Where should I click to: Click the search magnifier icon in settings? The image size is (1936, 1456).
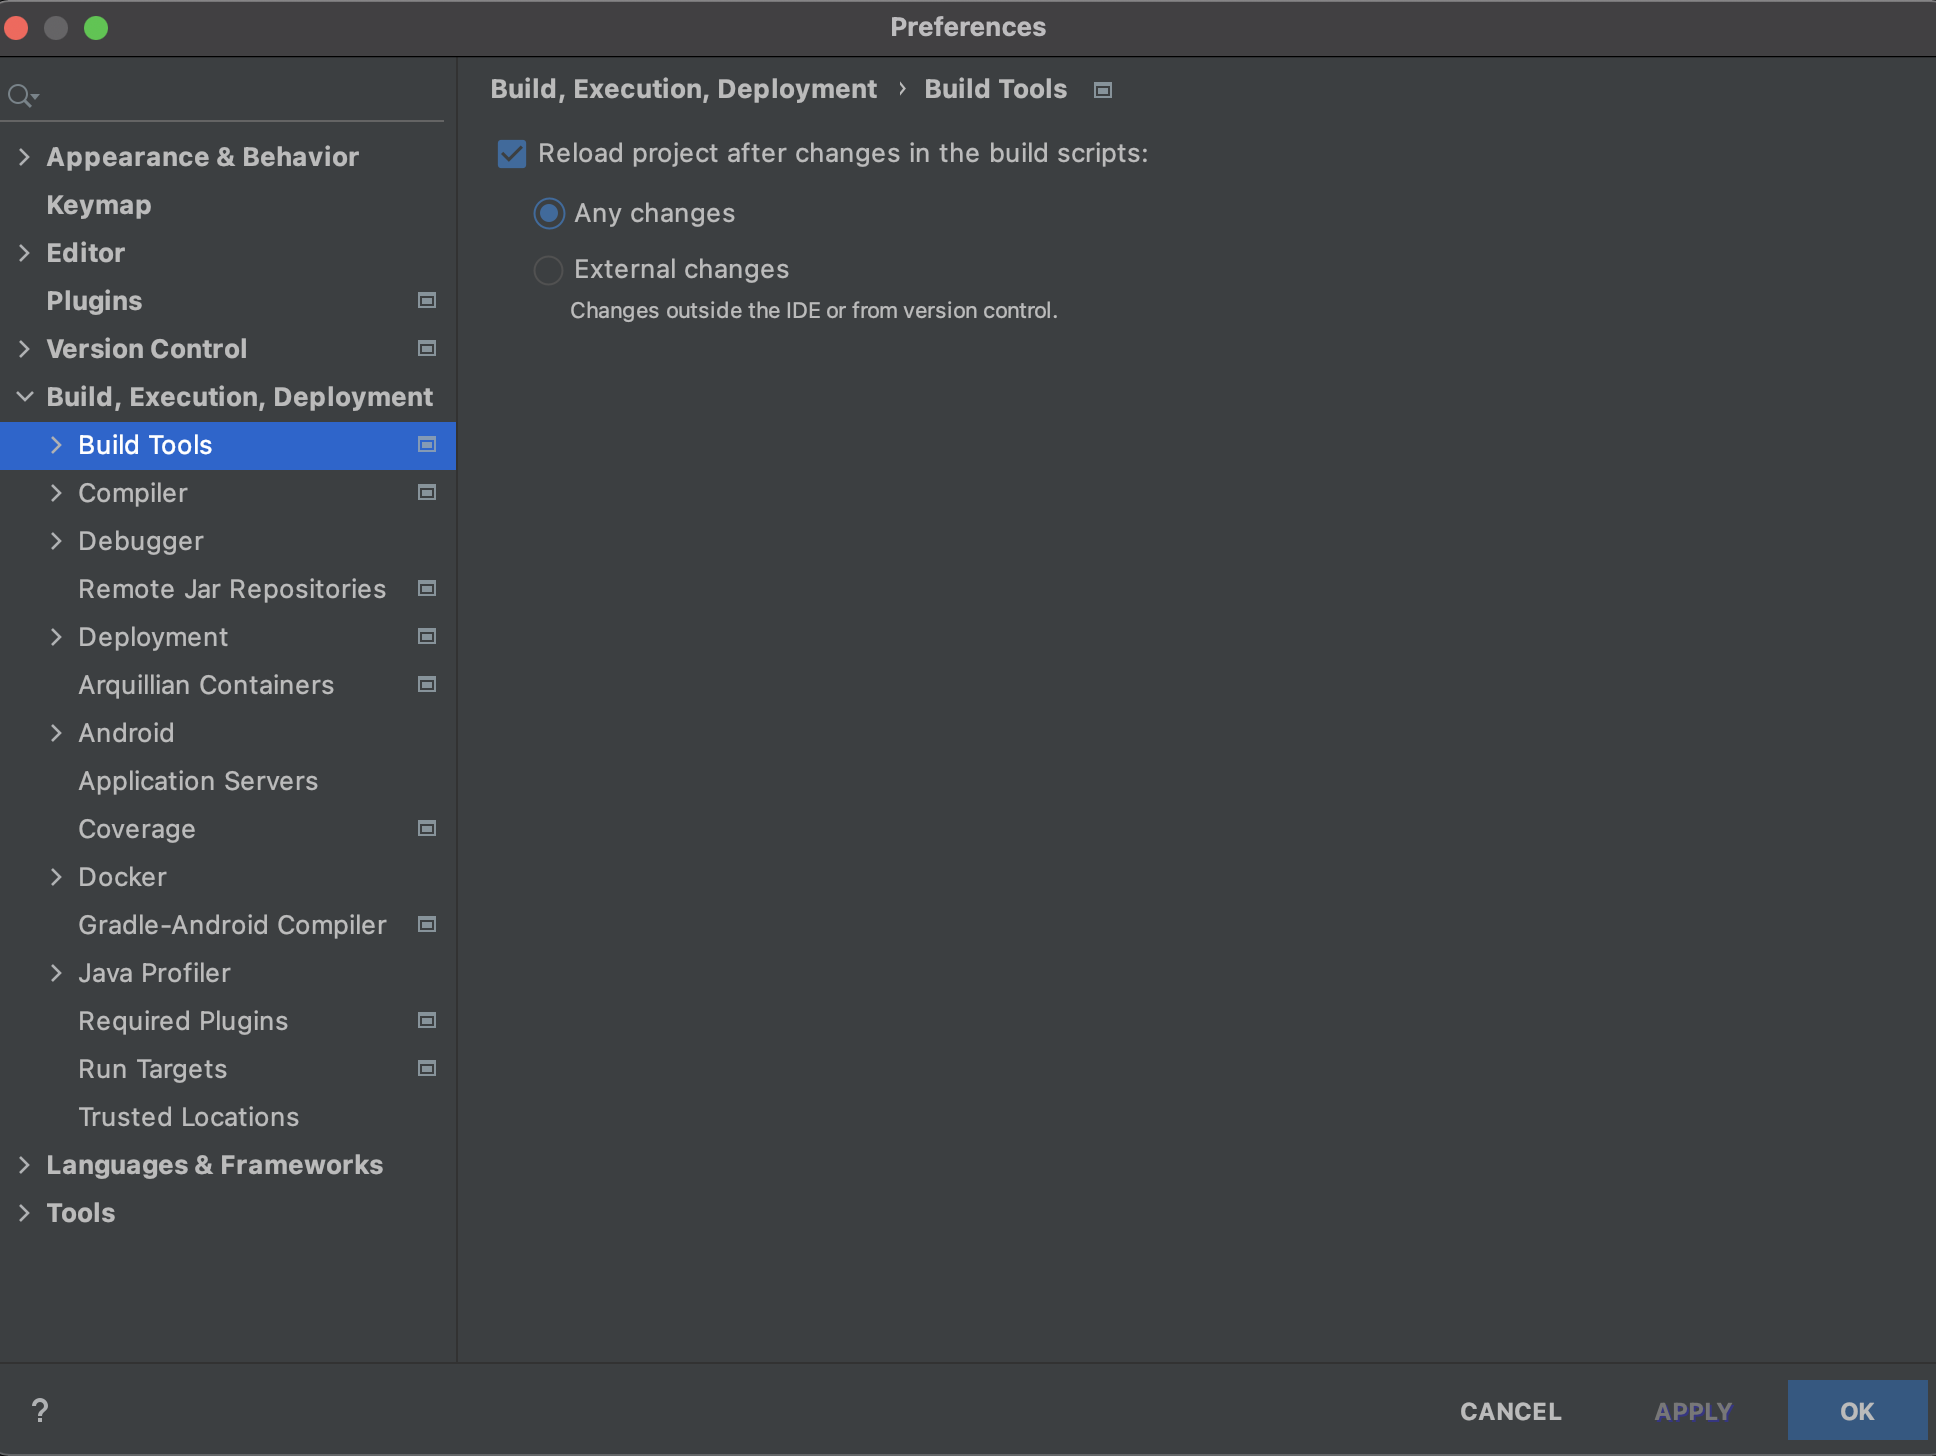[20, 96]
